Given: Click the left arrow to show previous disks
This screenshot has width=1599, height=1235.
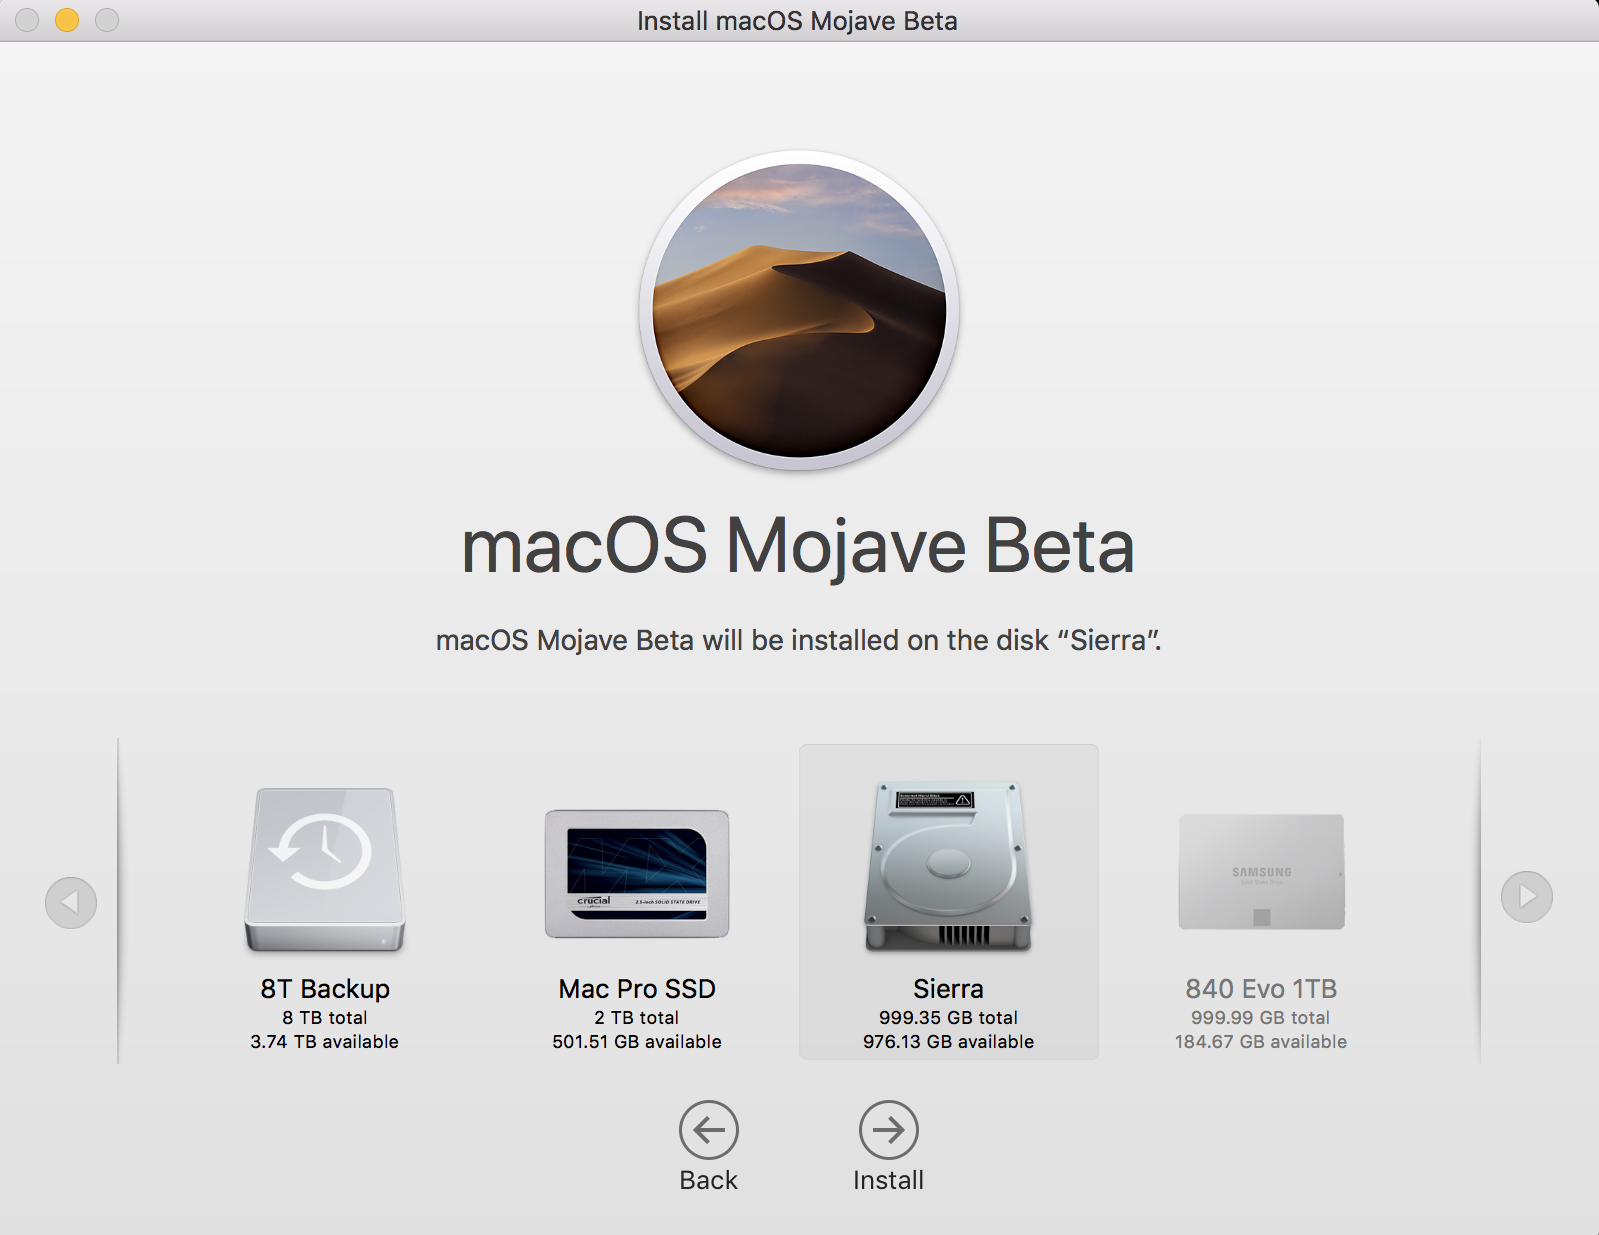Looking at the screenshot, I should 71,903.
